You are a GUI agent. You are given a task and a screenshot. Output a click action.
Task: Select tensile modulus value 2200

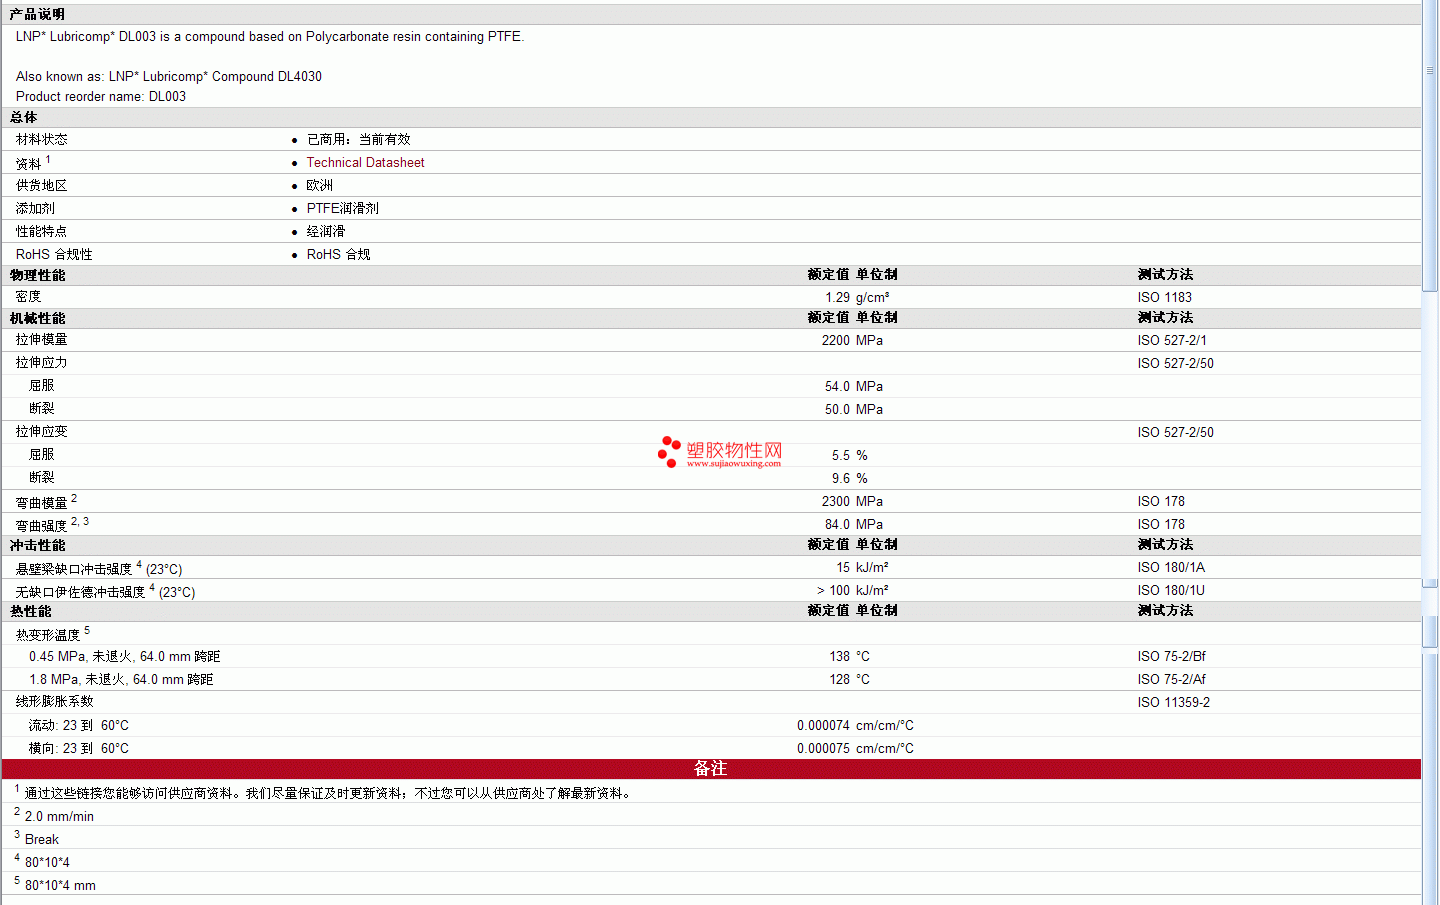(x=835, y=340)
